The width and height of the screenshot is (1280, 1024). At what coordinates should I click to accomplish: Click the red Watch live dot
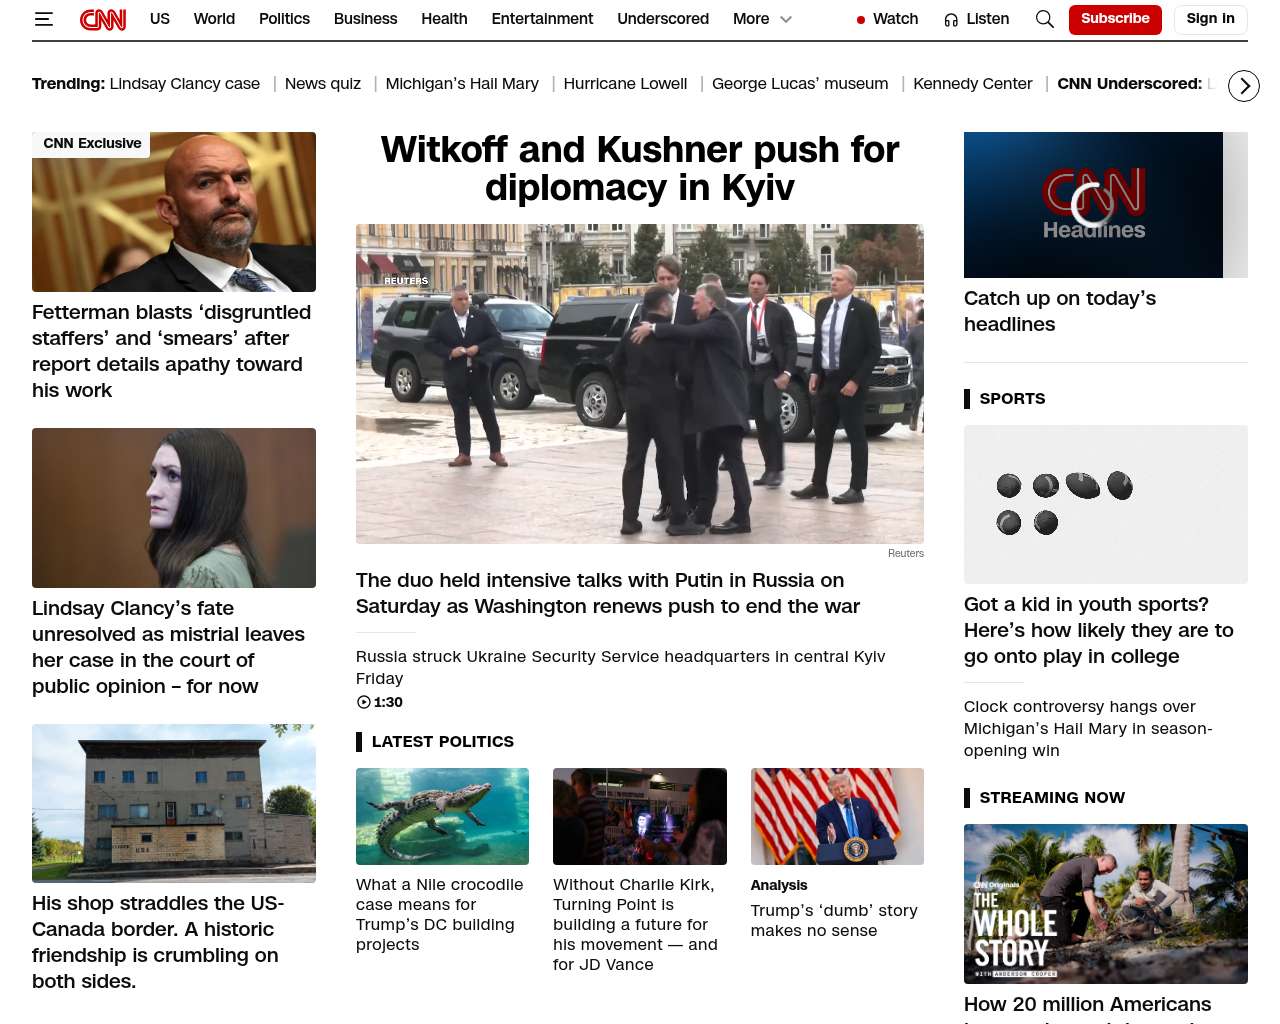[x=861, y=20]
